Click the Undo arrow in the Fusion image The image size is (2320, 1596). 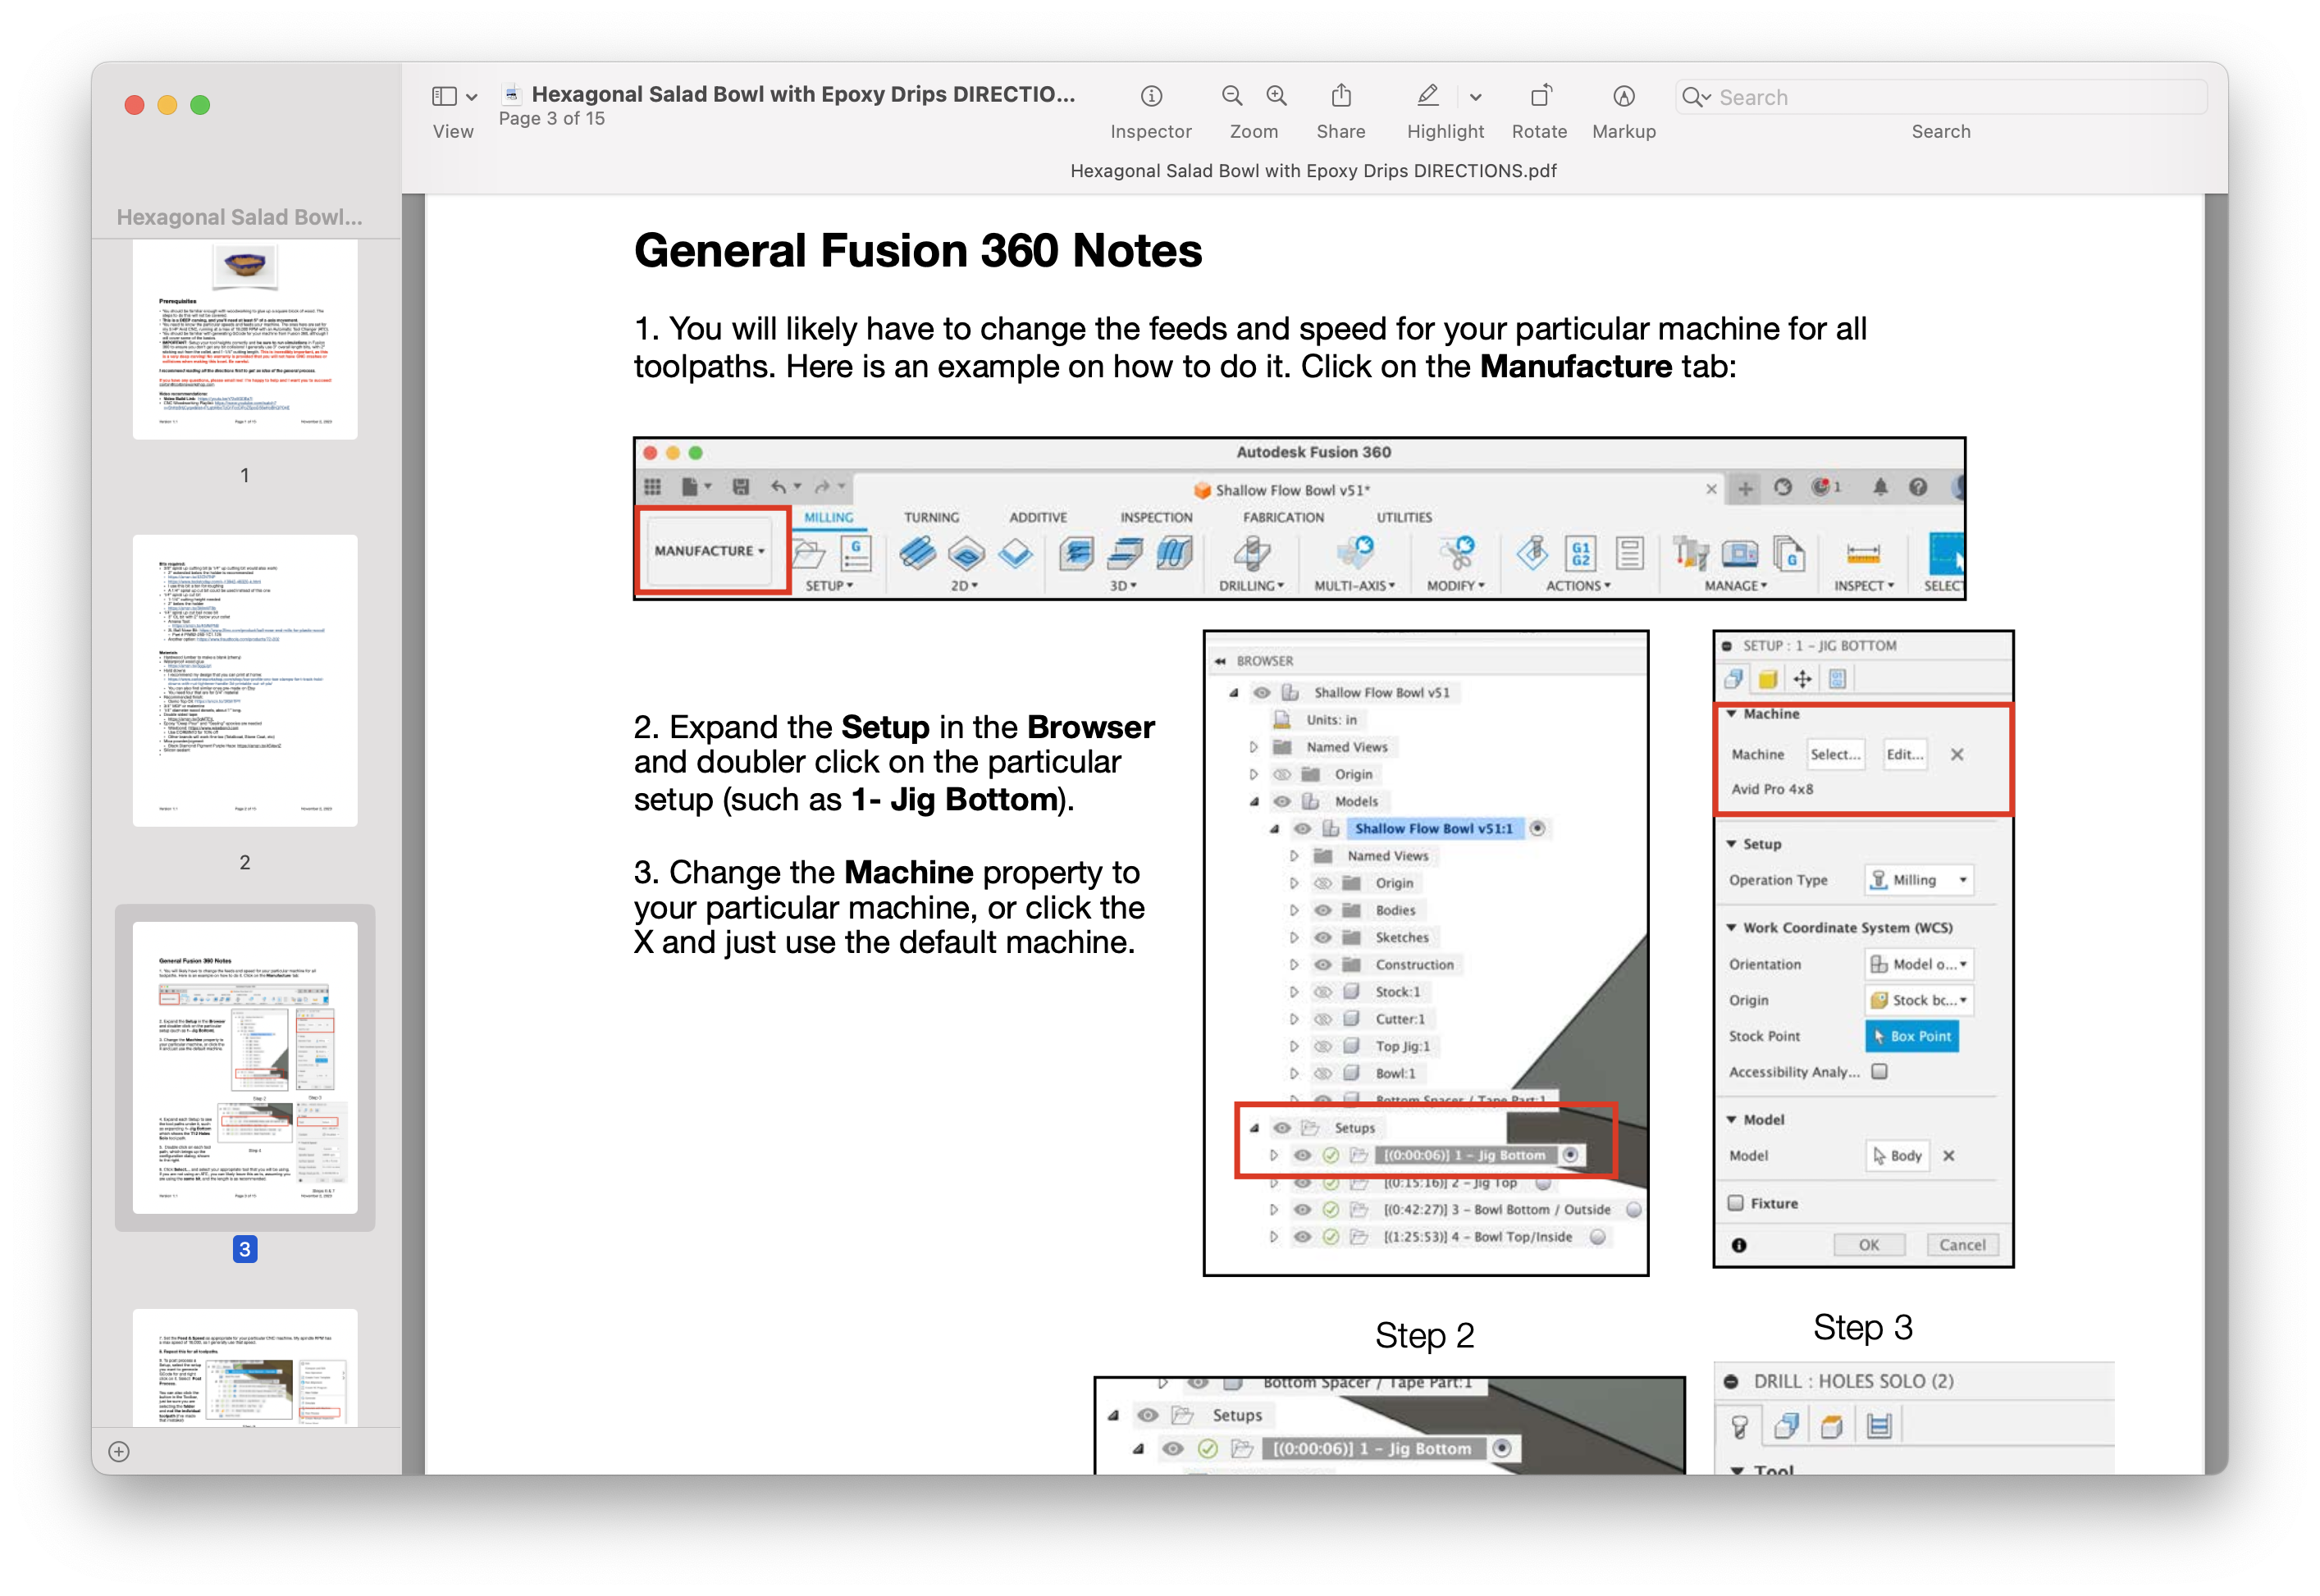[x=779, y=487]
